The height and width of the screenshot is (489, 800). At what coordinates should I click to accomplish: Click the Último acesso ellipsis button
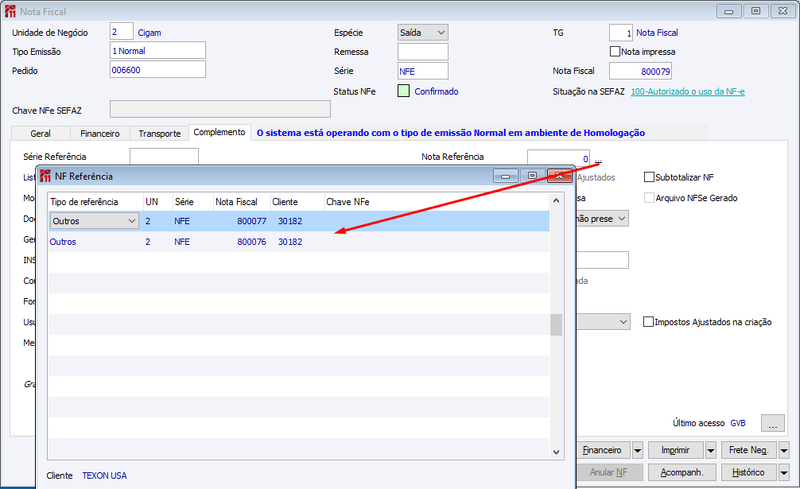coord(772,423)
